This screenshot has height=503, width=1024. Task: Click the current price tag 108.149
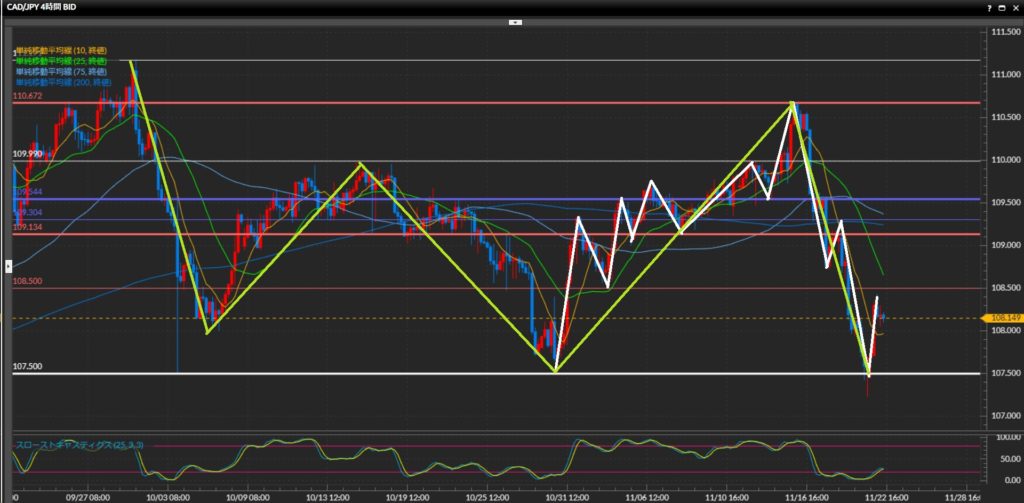click(1005, 318)
